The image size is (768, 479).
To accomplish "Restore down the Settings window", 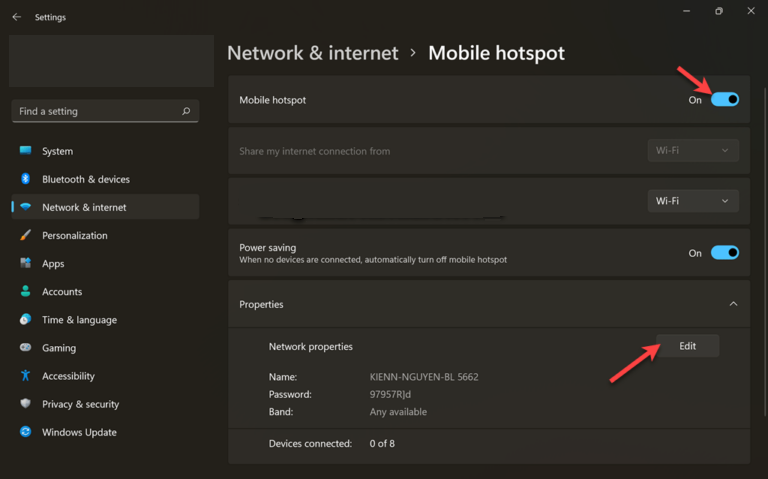I will coord(719,11).
